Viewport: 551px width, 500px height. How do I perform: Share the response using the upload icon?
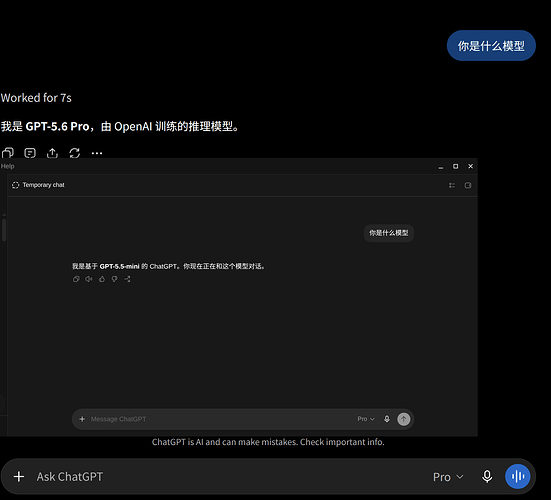pyautogui.click(x=52, y=153)
